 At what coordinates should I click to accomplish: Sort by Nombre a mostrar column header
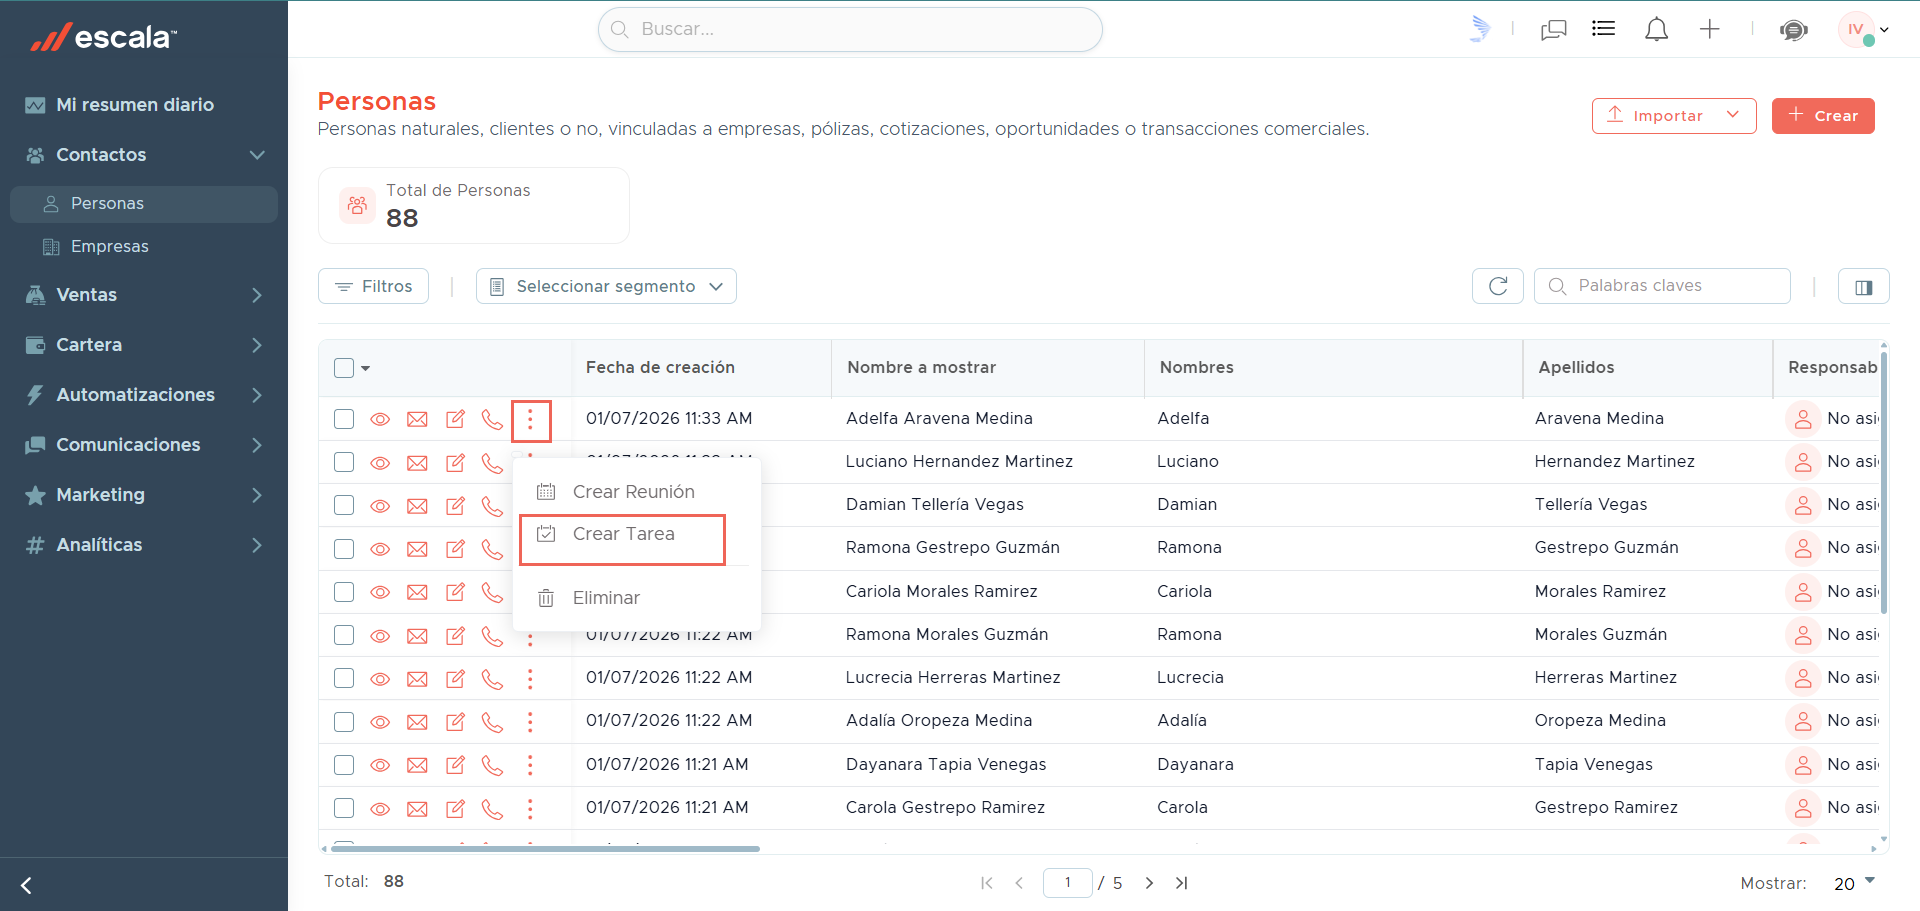(x=921, y=368)
